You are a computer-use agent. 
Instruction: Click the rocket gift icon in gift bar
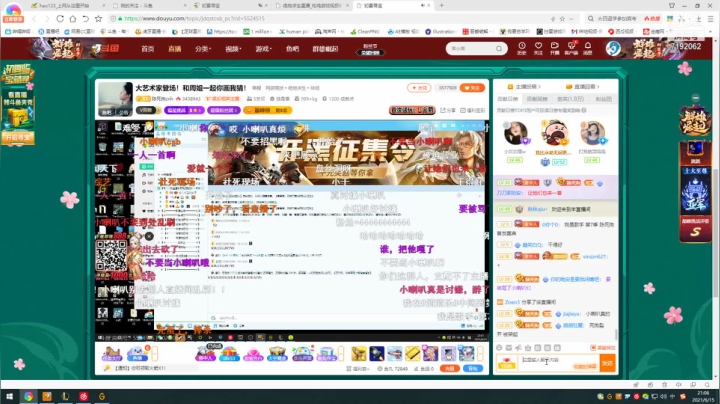(x=377, y=354)
